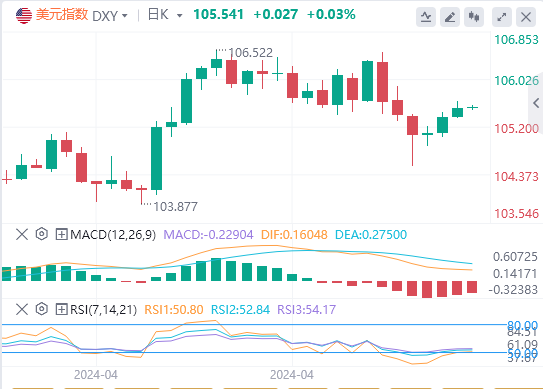The width and height of the screenshot is (543, 389).
Task: Close the DXY chart panel
Action: 526,16
